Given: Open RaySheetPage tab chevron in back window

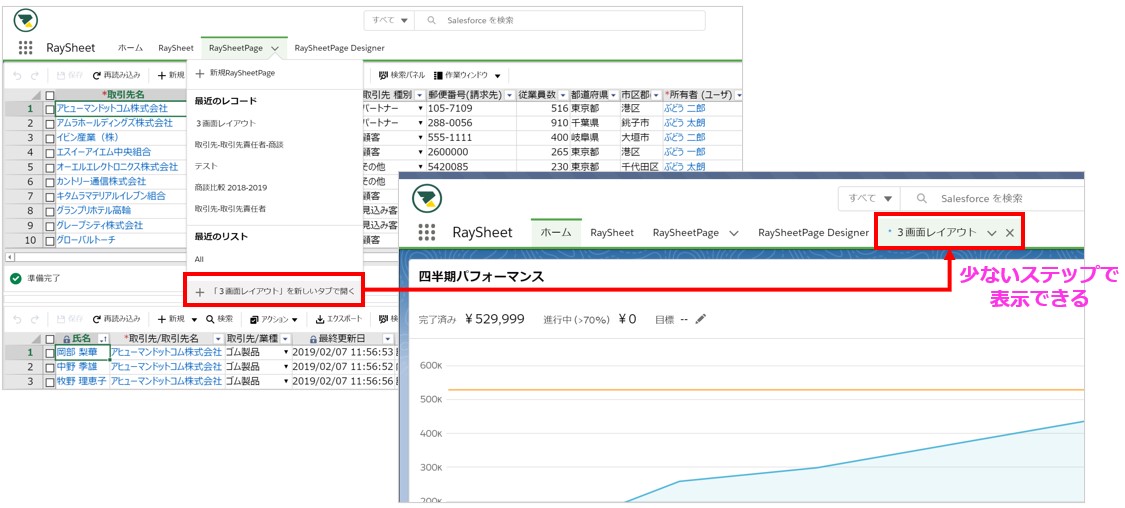Looking at the screenshot, I should pyautogui.click(x=275, y=48).
